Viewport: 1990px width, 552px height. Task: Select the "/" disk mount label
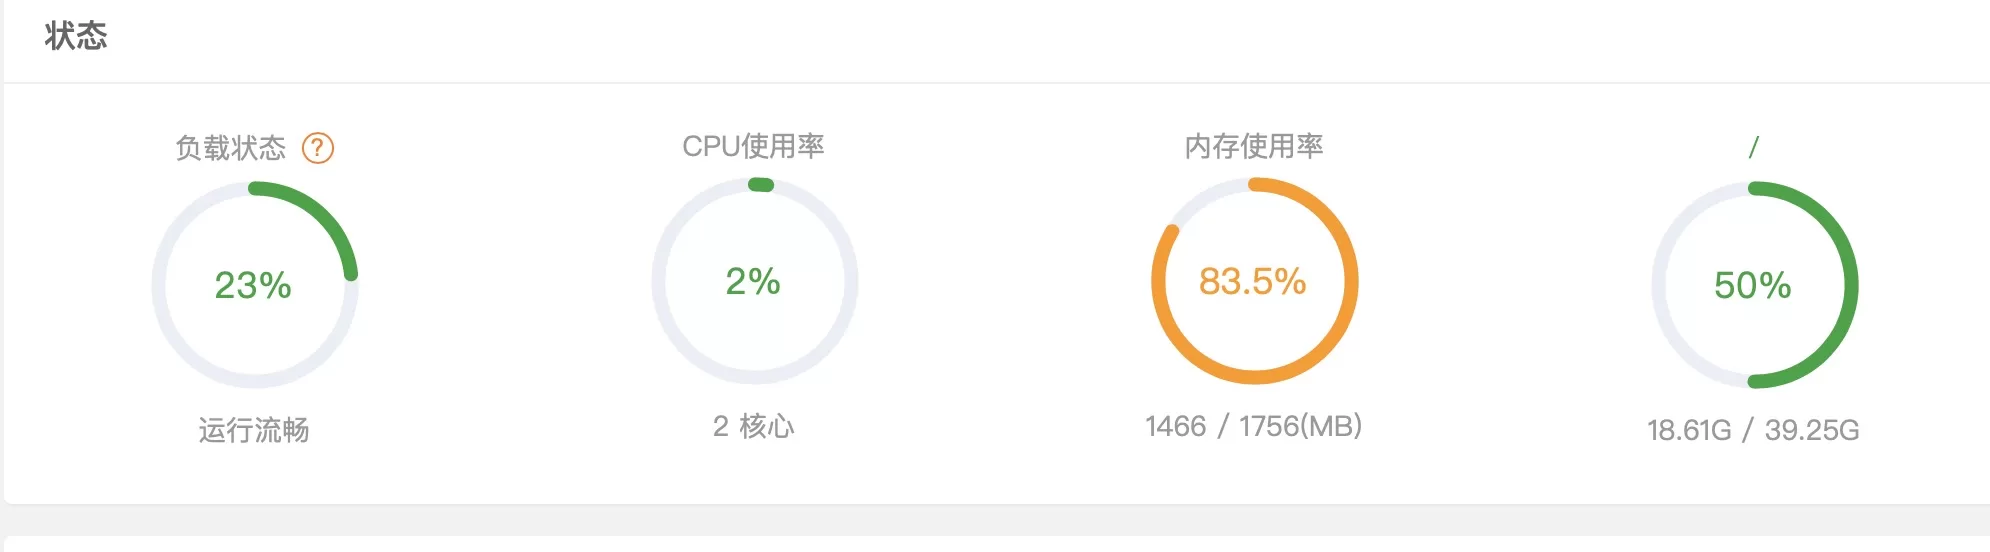[1754, 147]
